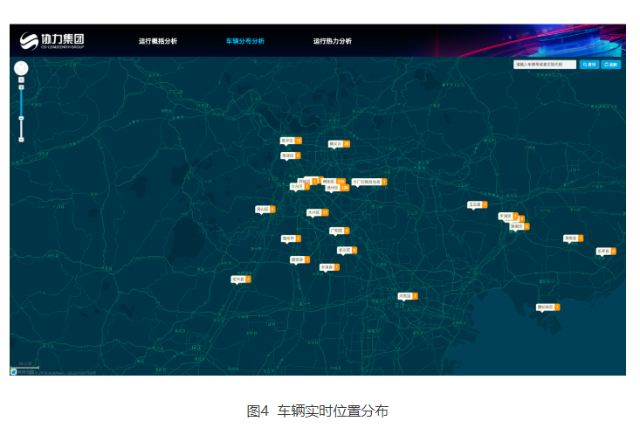Select the 乐亭县 map marker
The width and height of the screenshot is (640, 428).
(x=603, y=251)
